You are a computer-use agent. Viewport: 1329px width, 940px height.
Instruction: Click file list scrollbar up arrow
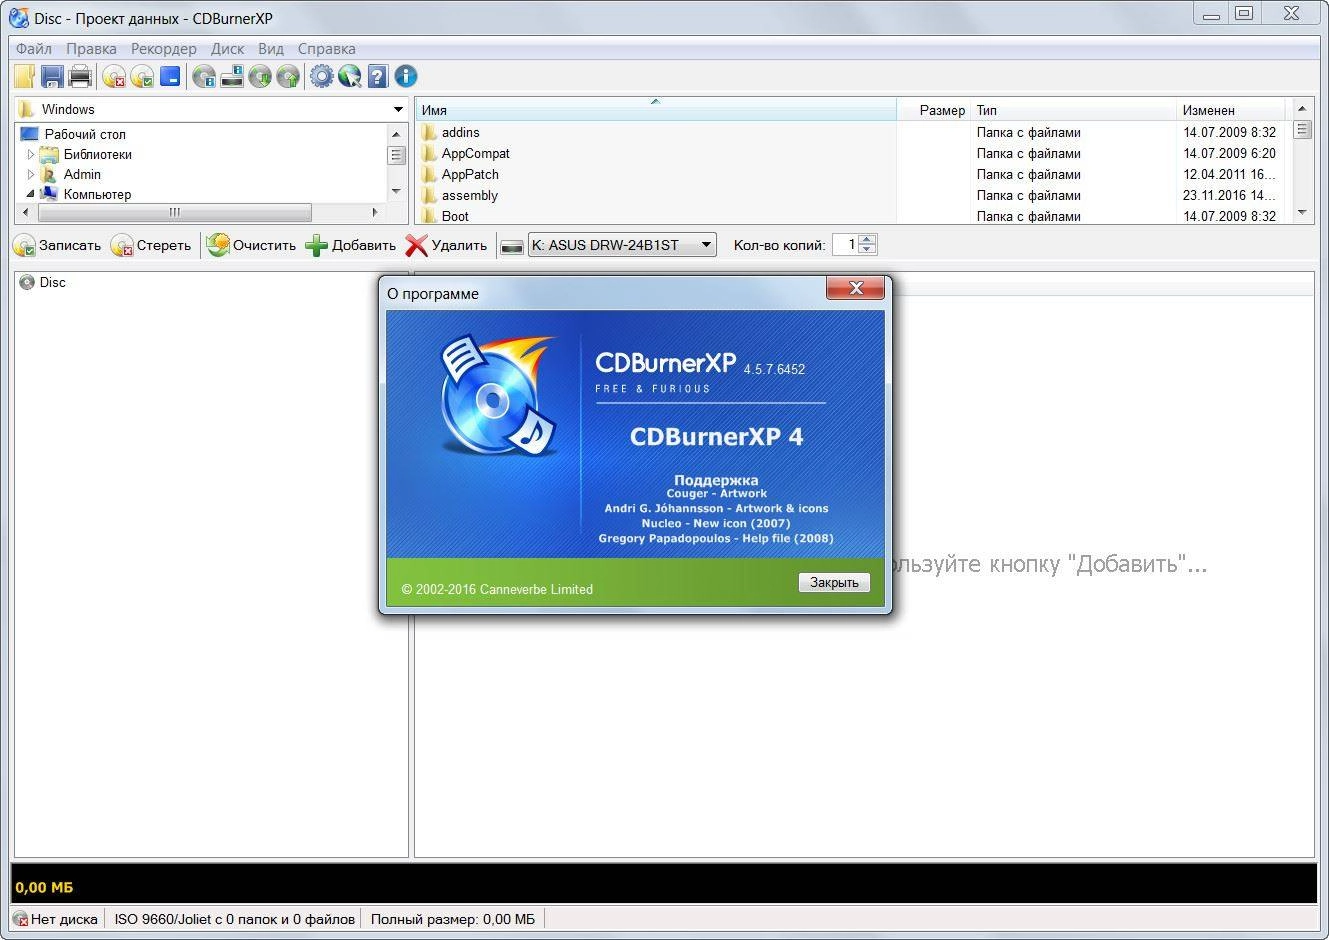[x=1302, y=108]
